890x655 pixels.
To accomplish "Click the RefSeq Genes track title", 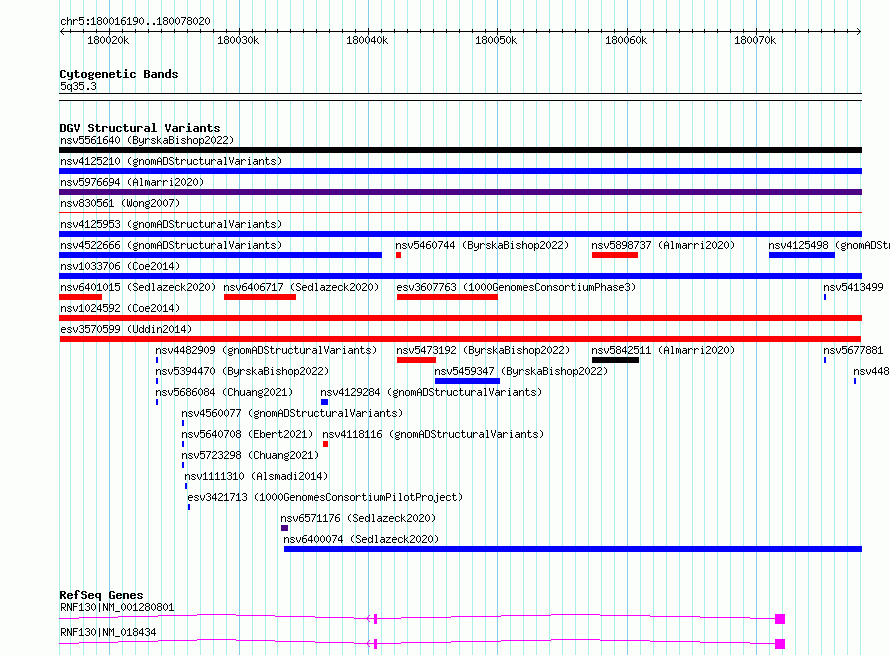I will click(101, 595).
